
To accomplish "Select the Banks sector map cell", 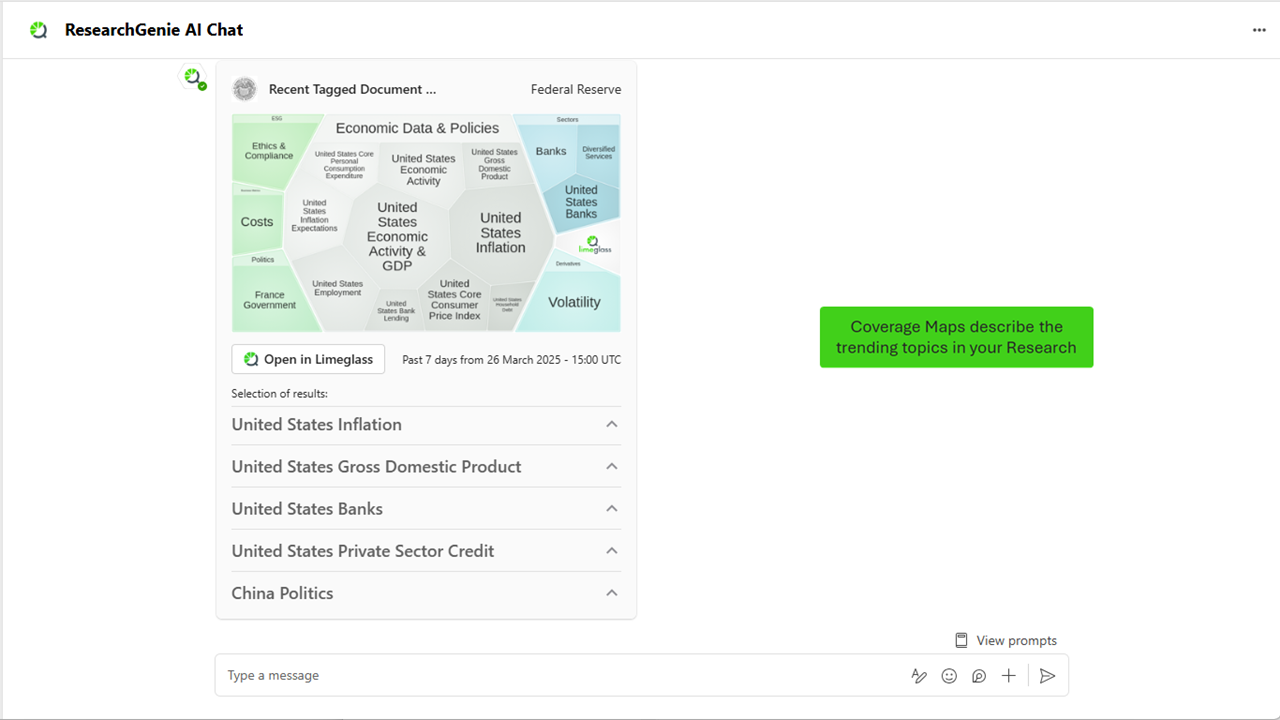I will click(x=551, y=151).
